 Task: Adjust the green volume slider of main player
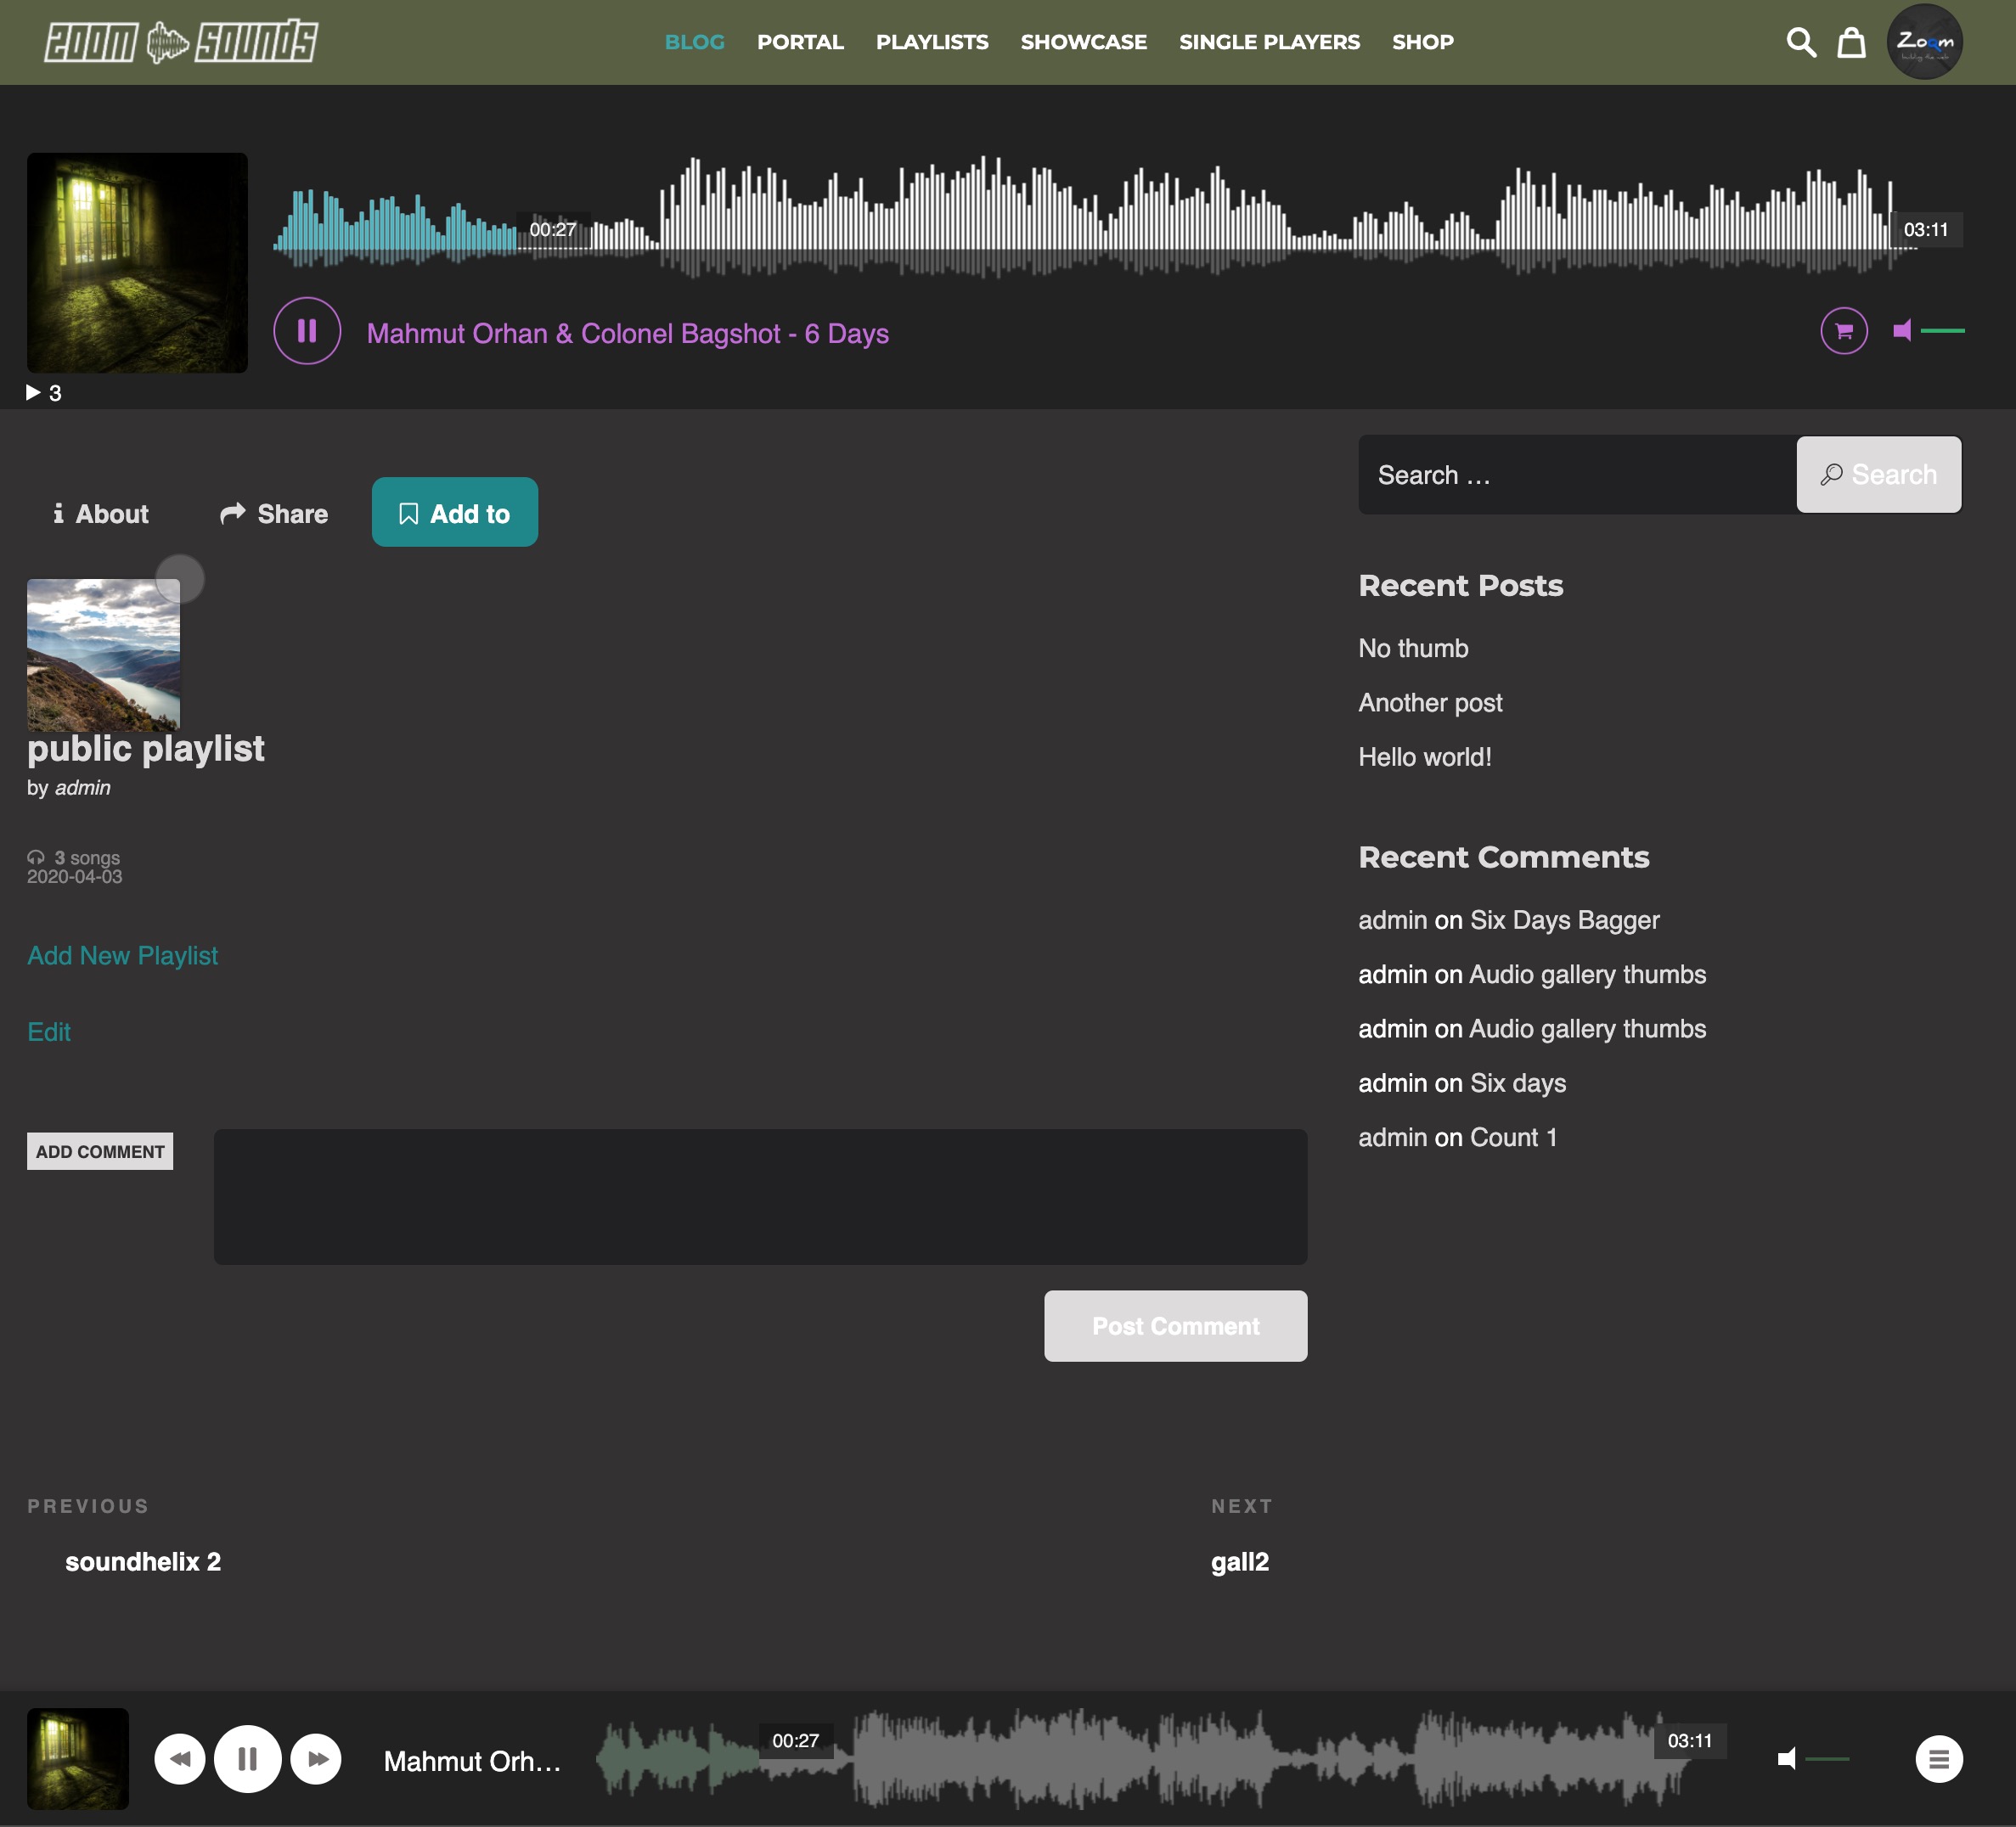1942,330
